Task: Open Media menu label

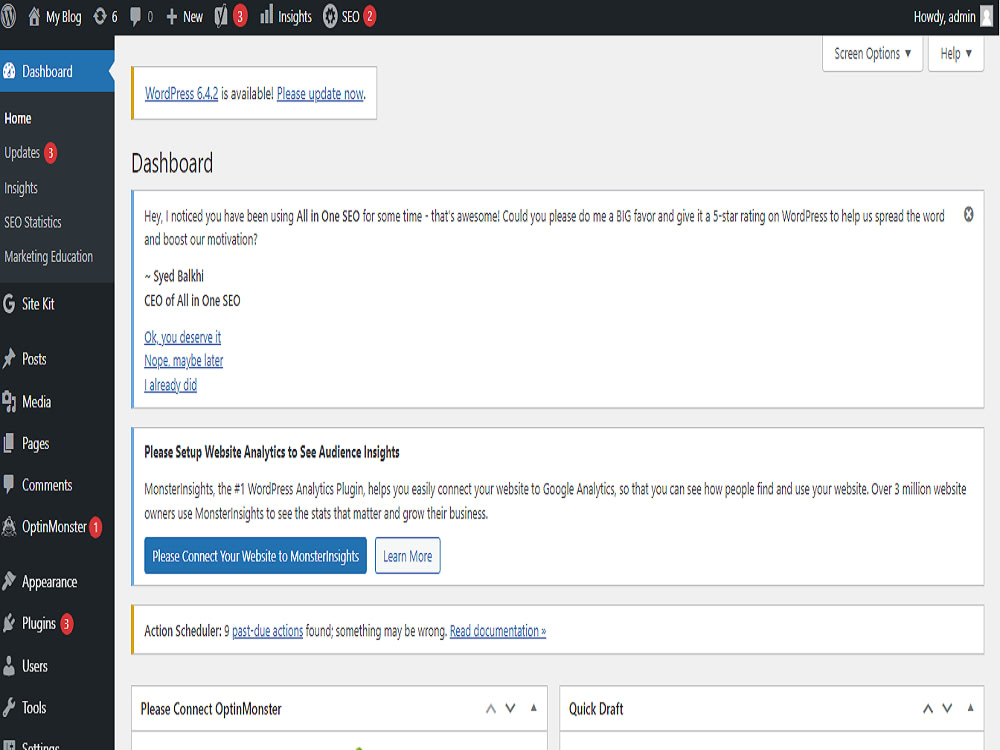Action: point(36,402)
